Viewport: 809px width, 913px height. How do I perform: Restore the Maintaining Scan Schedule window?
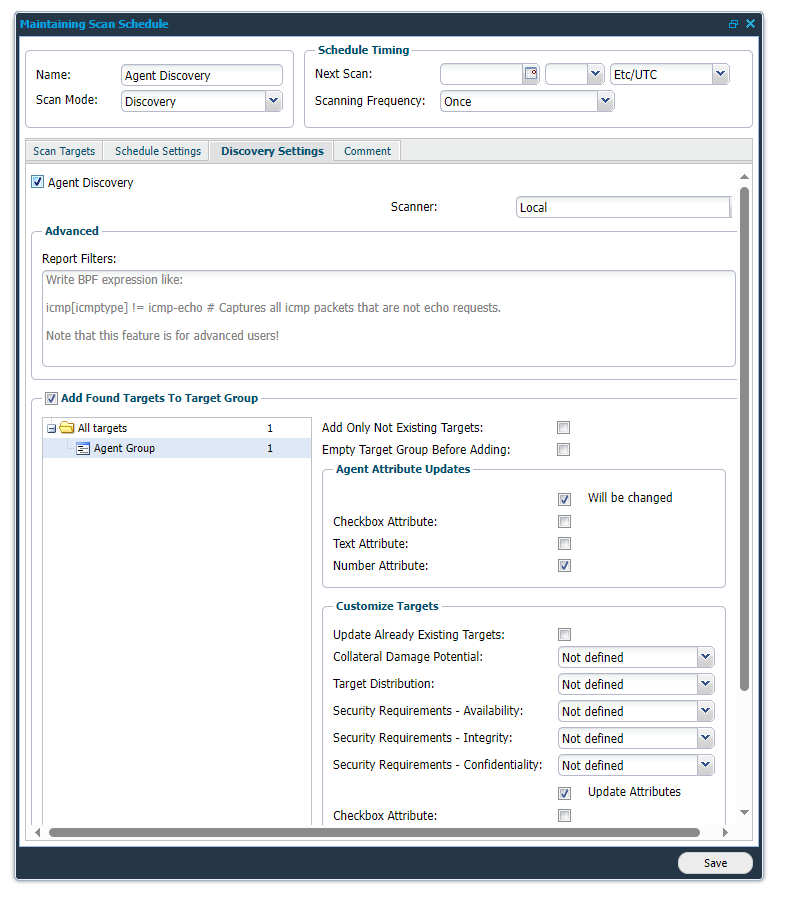[x=733, y=24]
